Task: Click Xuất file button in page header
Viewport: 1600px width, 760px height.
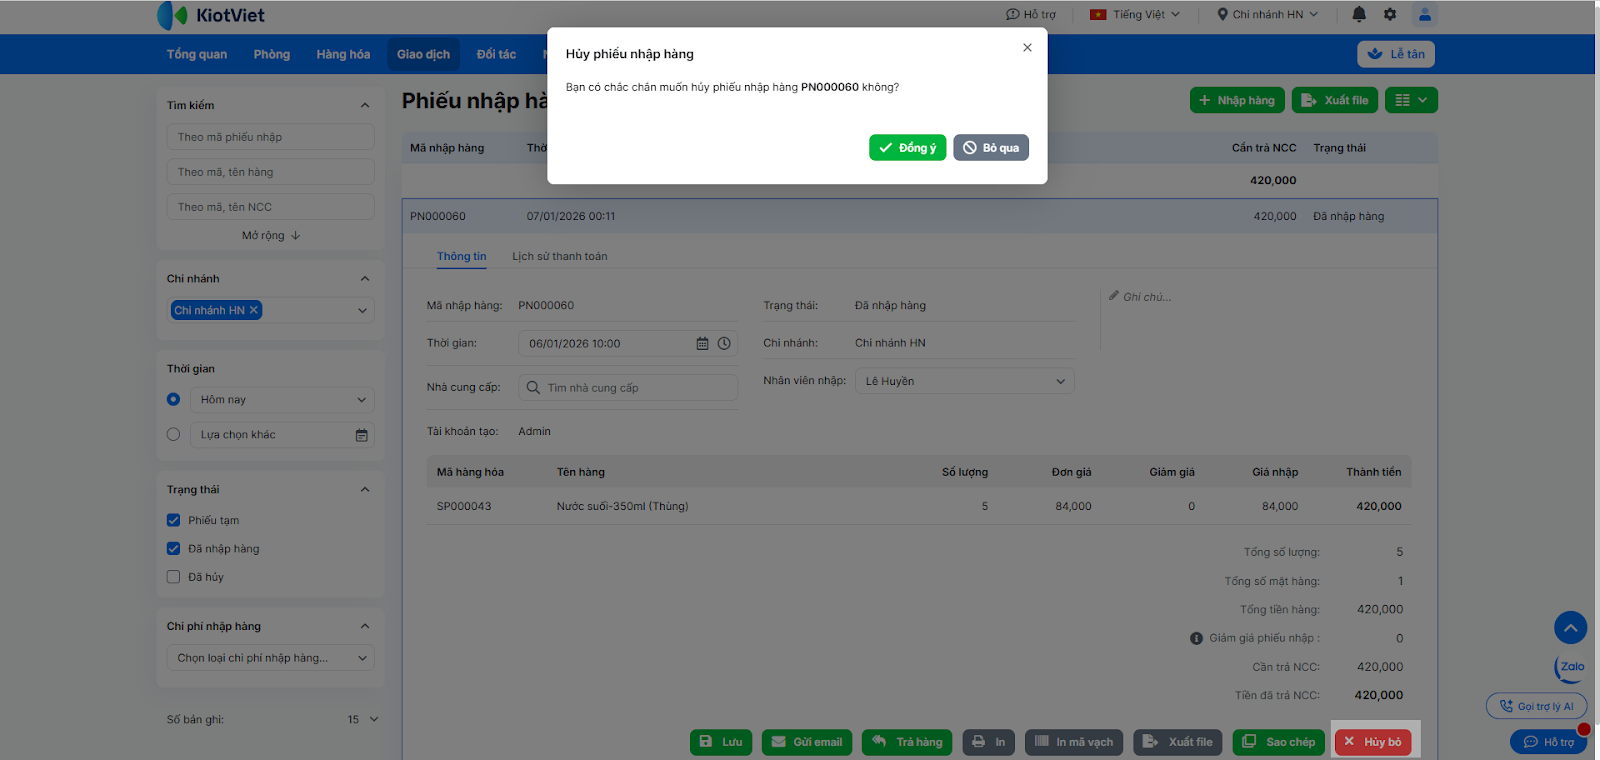Action: 1335,100
